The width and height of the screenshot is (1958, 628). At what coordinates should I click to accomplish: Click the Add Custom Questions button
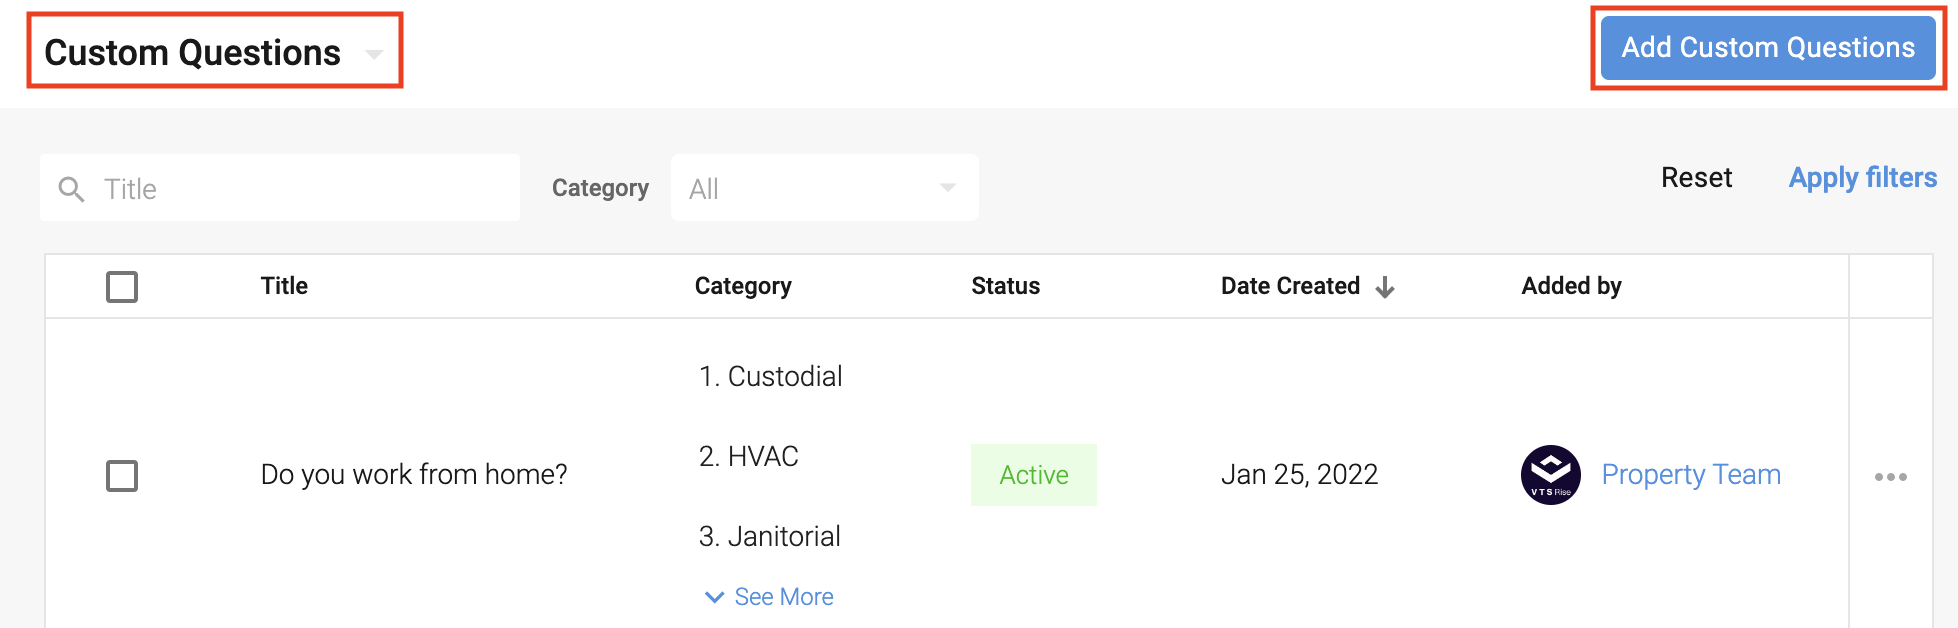(1767, 48)
